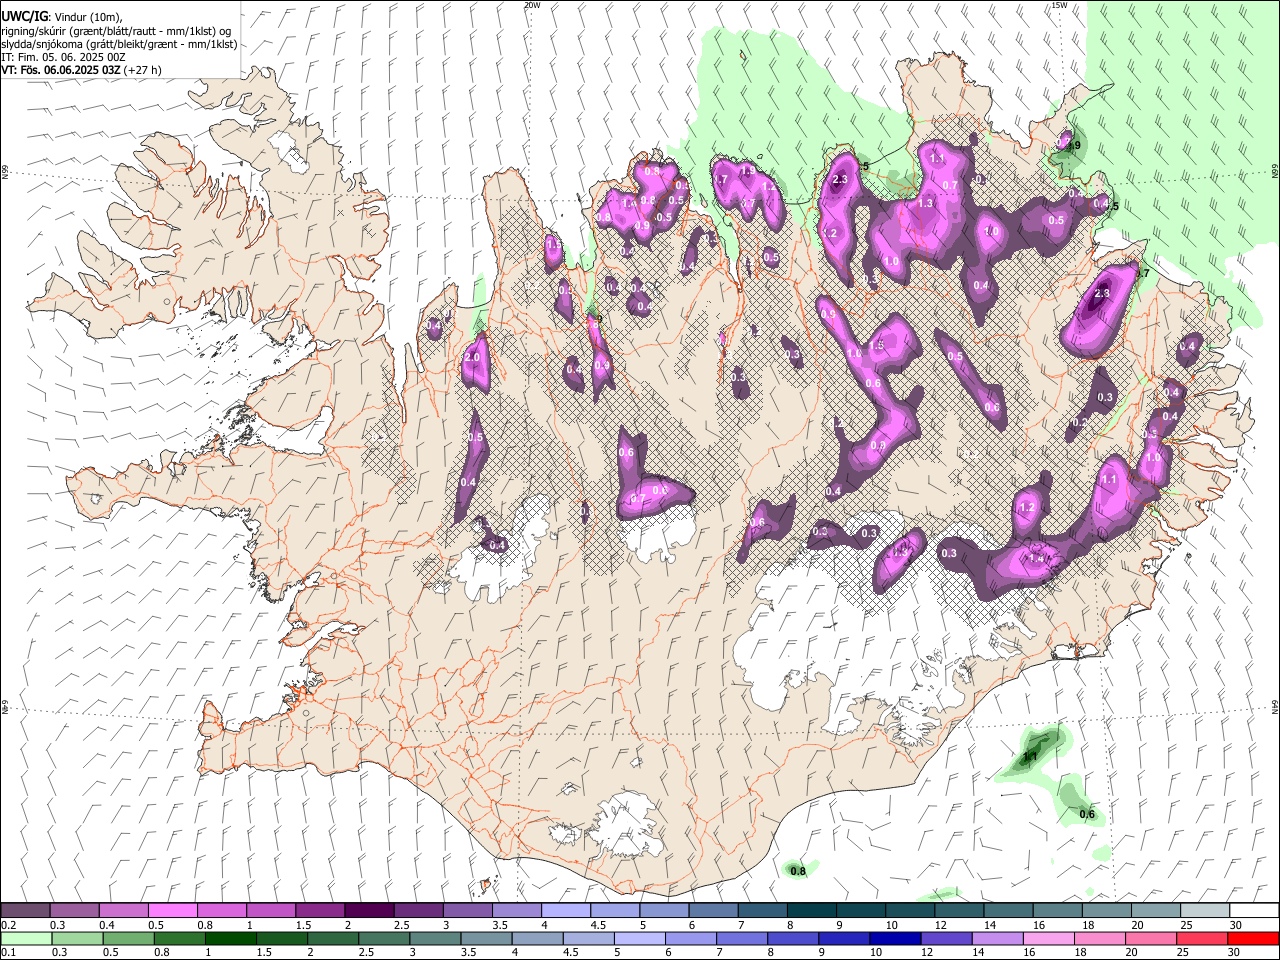Choose the light pink swatch between 16 and 18
The width and height of the screenshot is (1280, 960).
pyautogui.click(x=1048, y=939)
